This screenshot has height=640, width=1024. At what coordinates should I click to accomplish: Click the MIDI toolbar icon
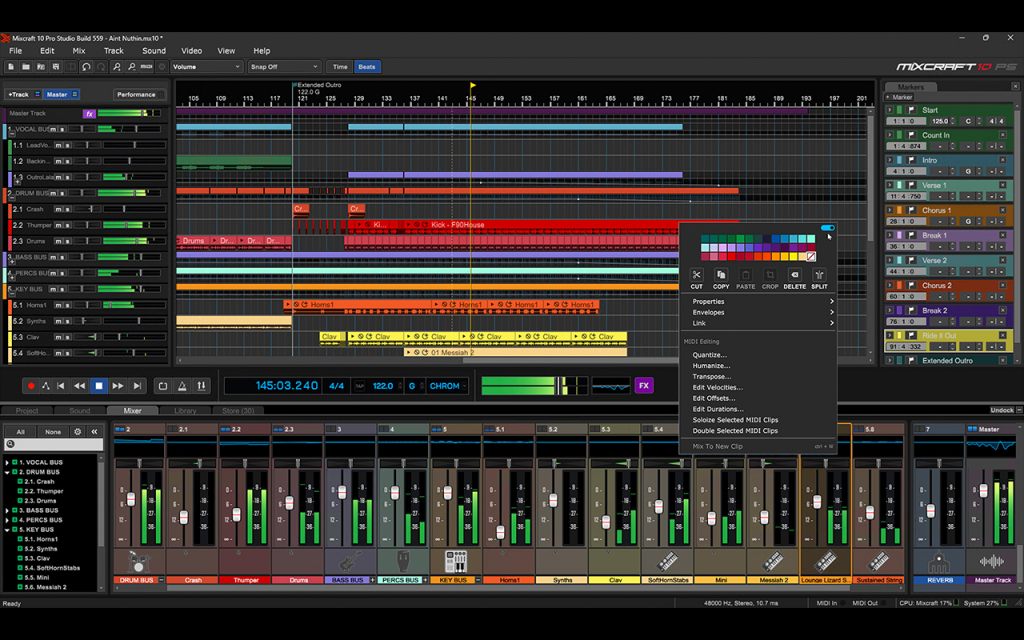pyautogui.click(x=146, y=67)
